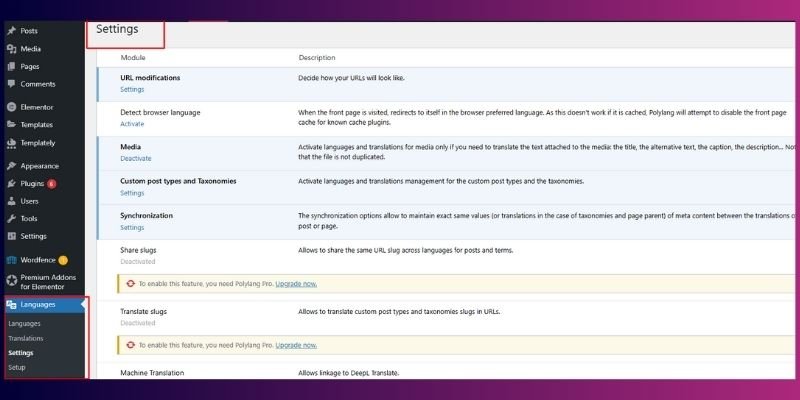Click the Synchronization module title

coord(146,216)
